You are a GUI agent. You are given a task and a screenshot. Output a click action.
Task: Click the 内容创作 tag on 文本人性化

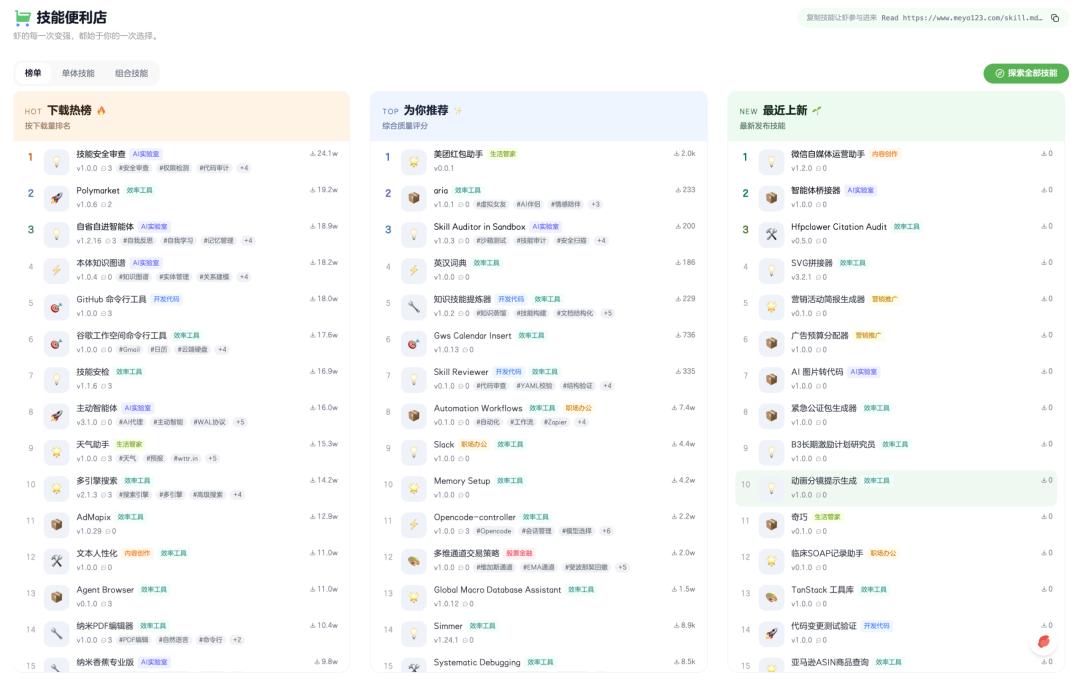click(x=137, y=553)
